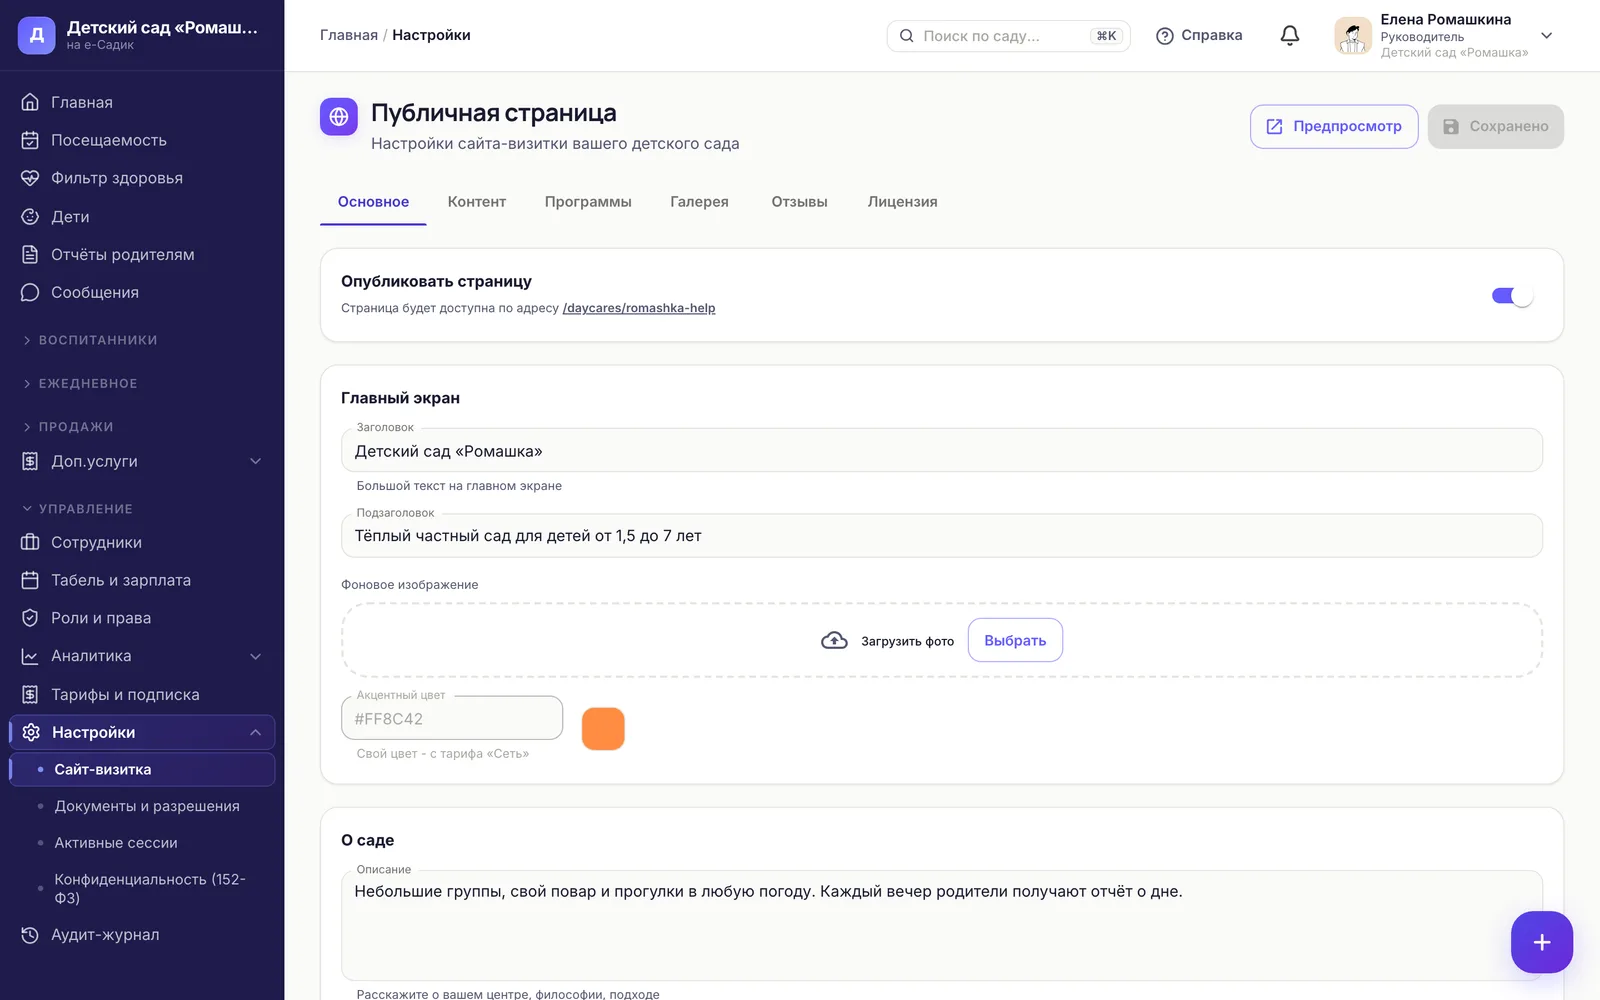
Task: Expand the Доп.услуги chevron
Action: [x=255, y=461]
